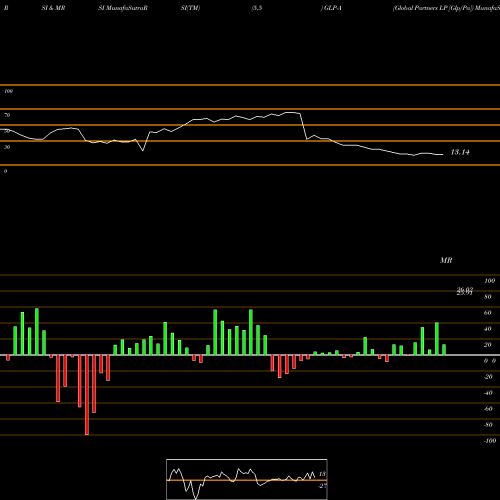Click the current RSI value 13.14
Viewport: 500px width, 500px height.
460,152
